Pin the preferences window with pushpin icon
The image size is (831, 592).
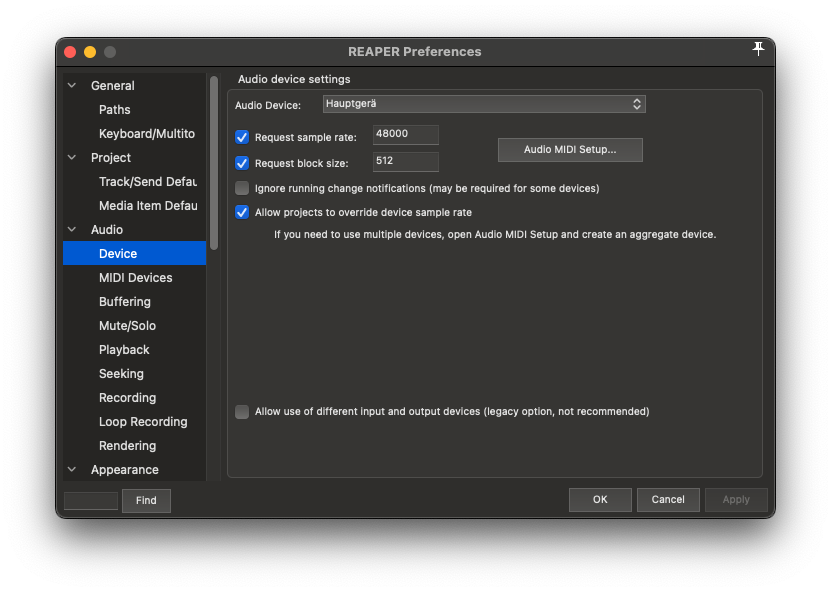[x=758, y=49]
